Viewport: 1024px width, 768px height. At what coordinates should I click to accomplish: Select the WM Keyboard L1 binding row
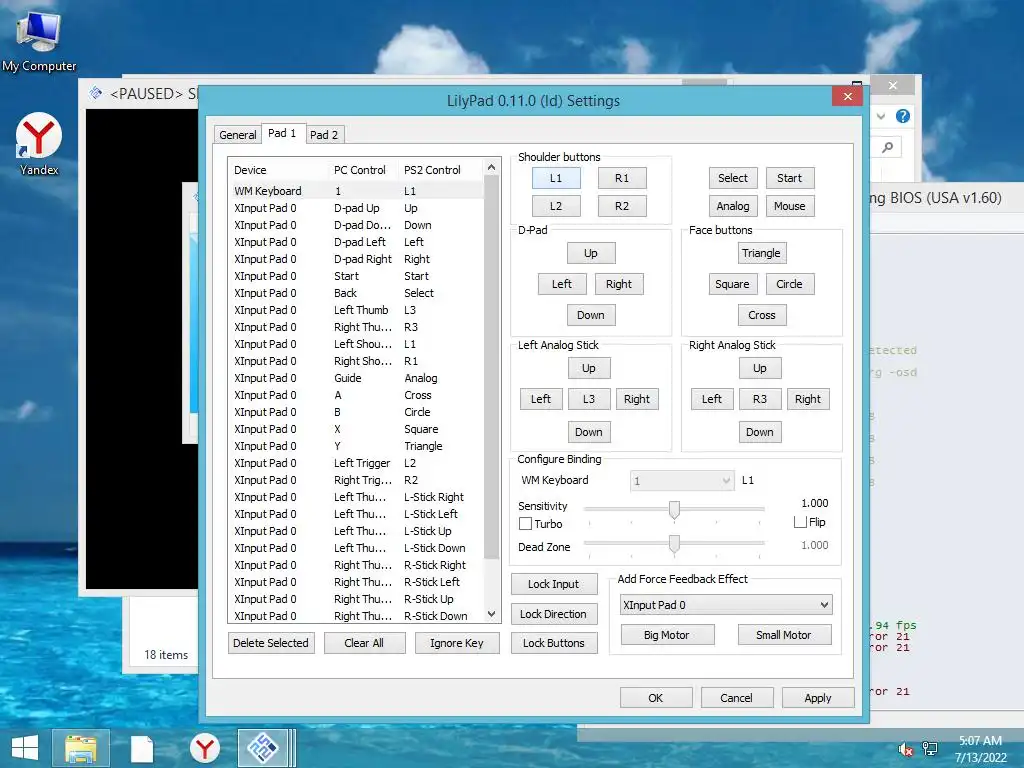click(357, 191)
